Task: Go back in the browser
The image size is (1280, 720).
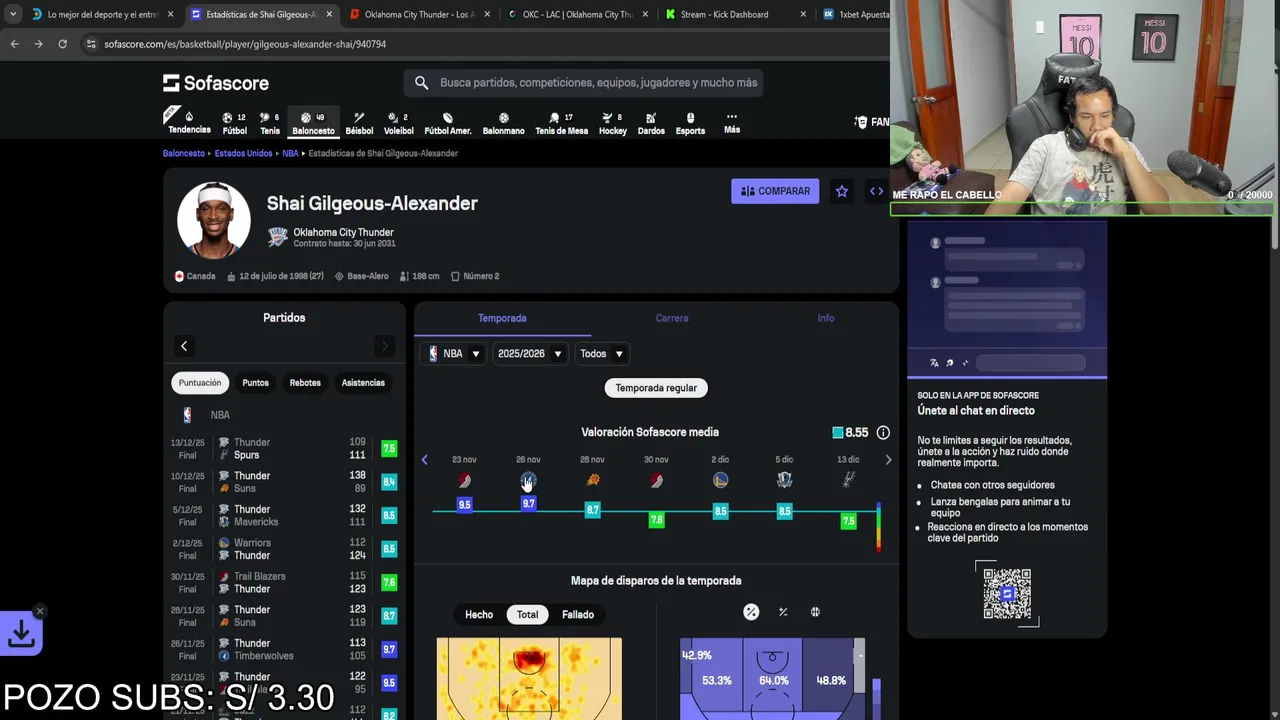Action: [14, 44]
